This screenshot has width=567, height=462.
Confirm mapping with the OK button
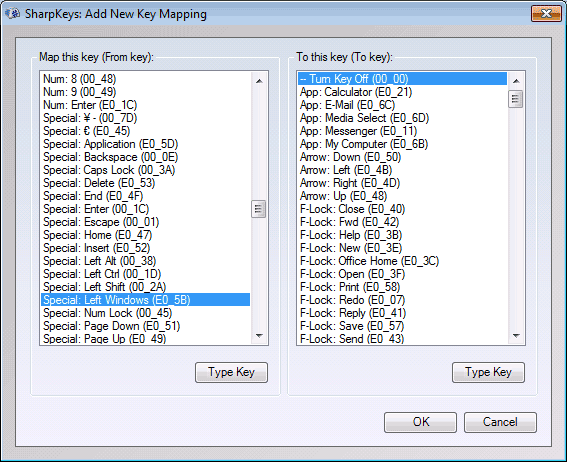click(420, 422)
